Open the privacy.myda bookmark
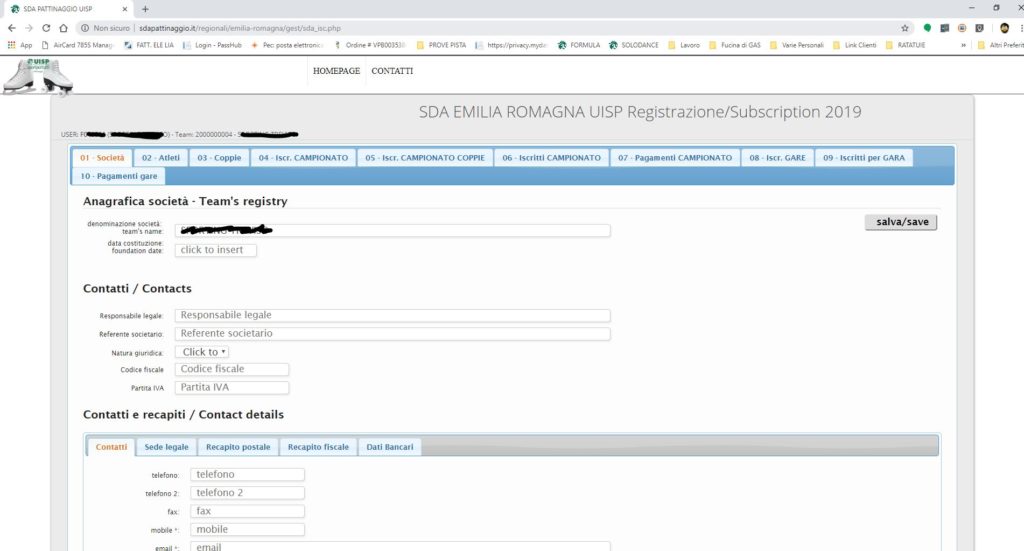The image size is (1024, 551). tap(511, 45)
